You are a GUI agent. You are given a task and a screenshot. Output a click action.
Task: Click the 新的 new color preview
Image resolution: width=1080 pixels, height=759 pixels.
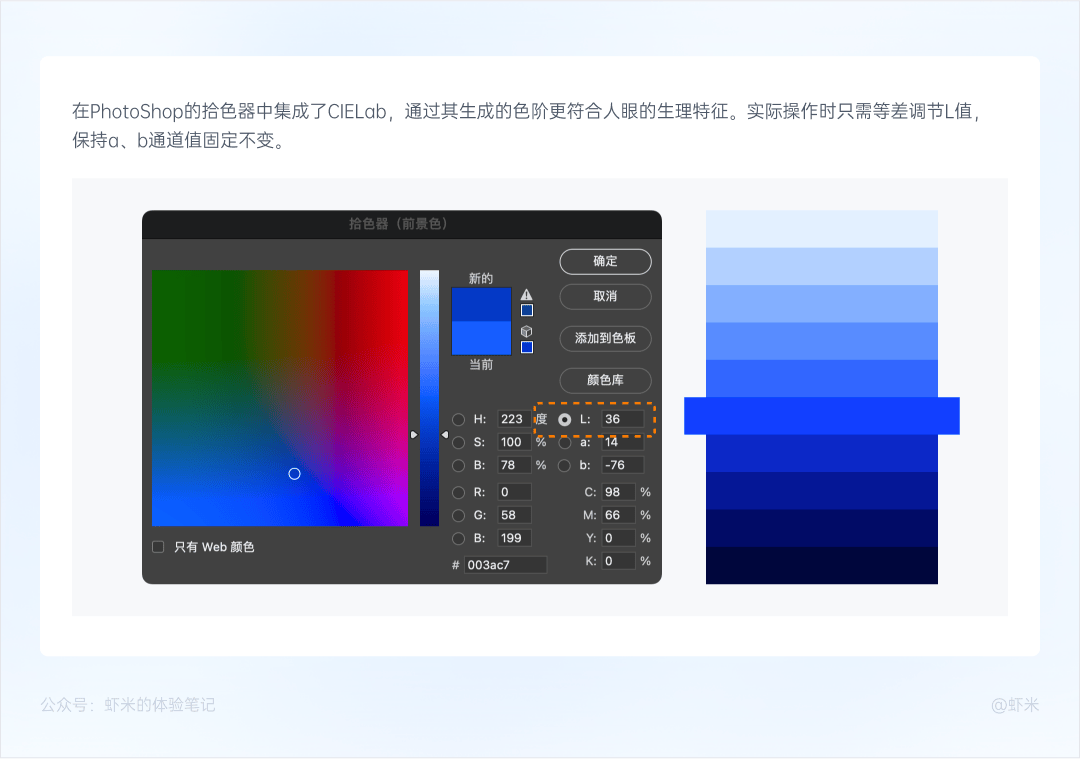481,304
